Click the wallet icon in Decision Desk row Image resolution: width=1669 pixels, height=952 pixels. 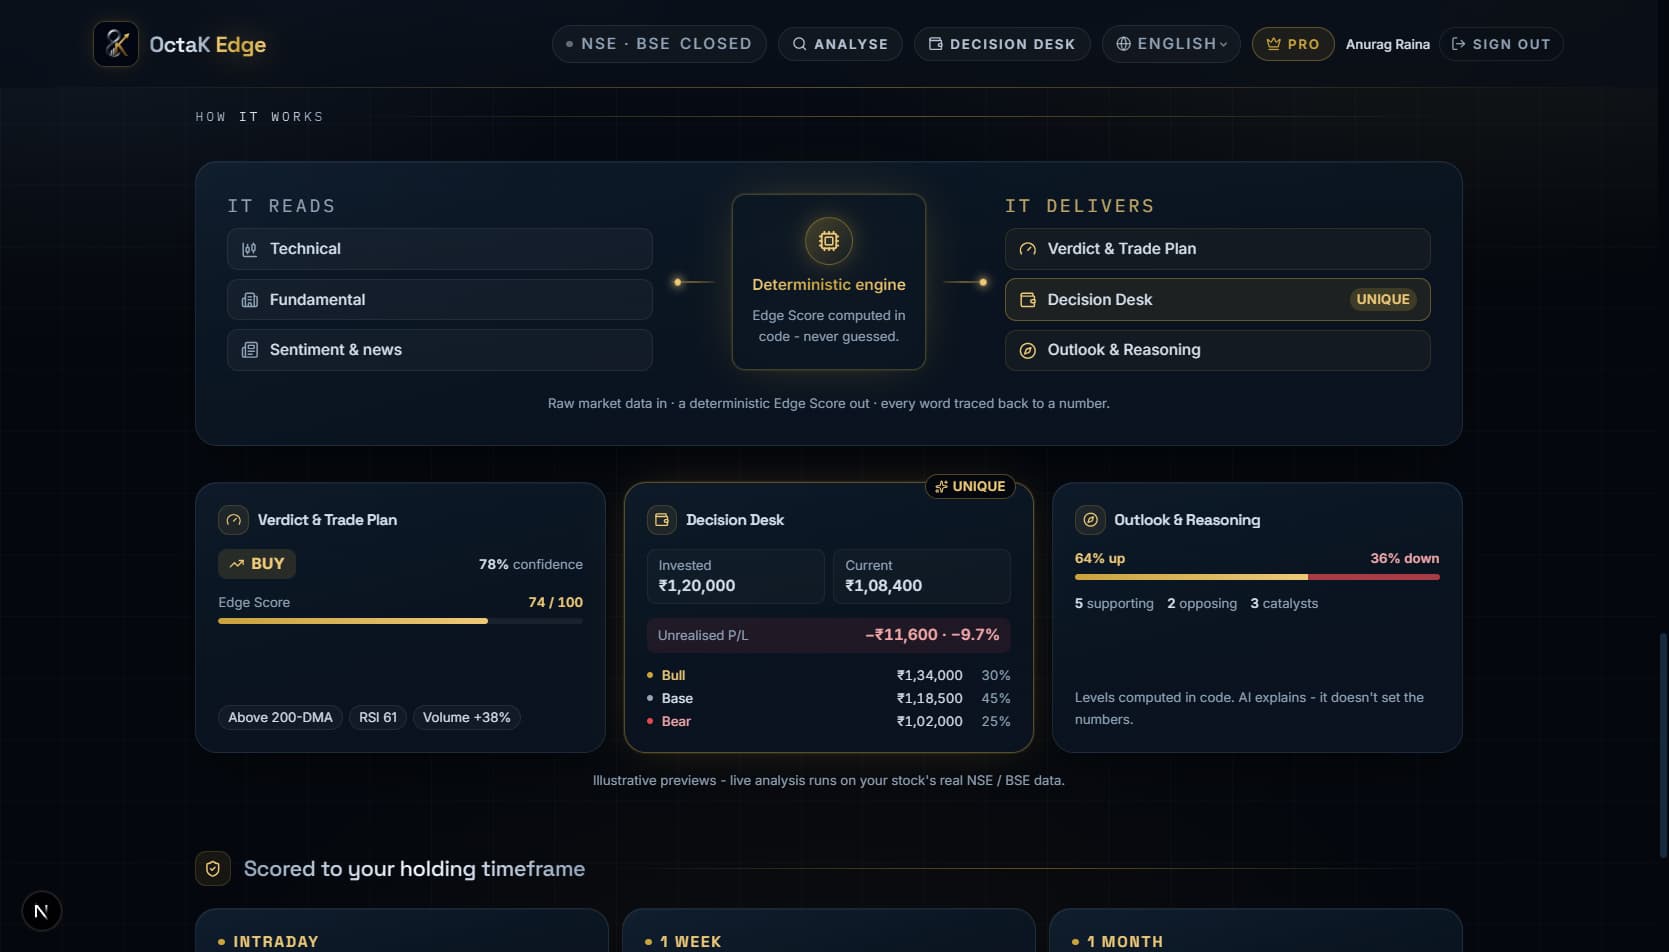pyautogui.click(x=1027, y=300)
